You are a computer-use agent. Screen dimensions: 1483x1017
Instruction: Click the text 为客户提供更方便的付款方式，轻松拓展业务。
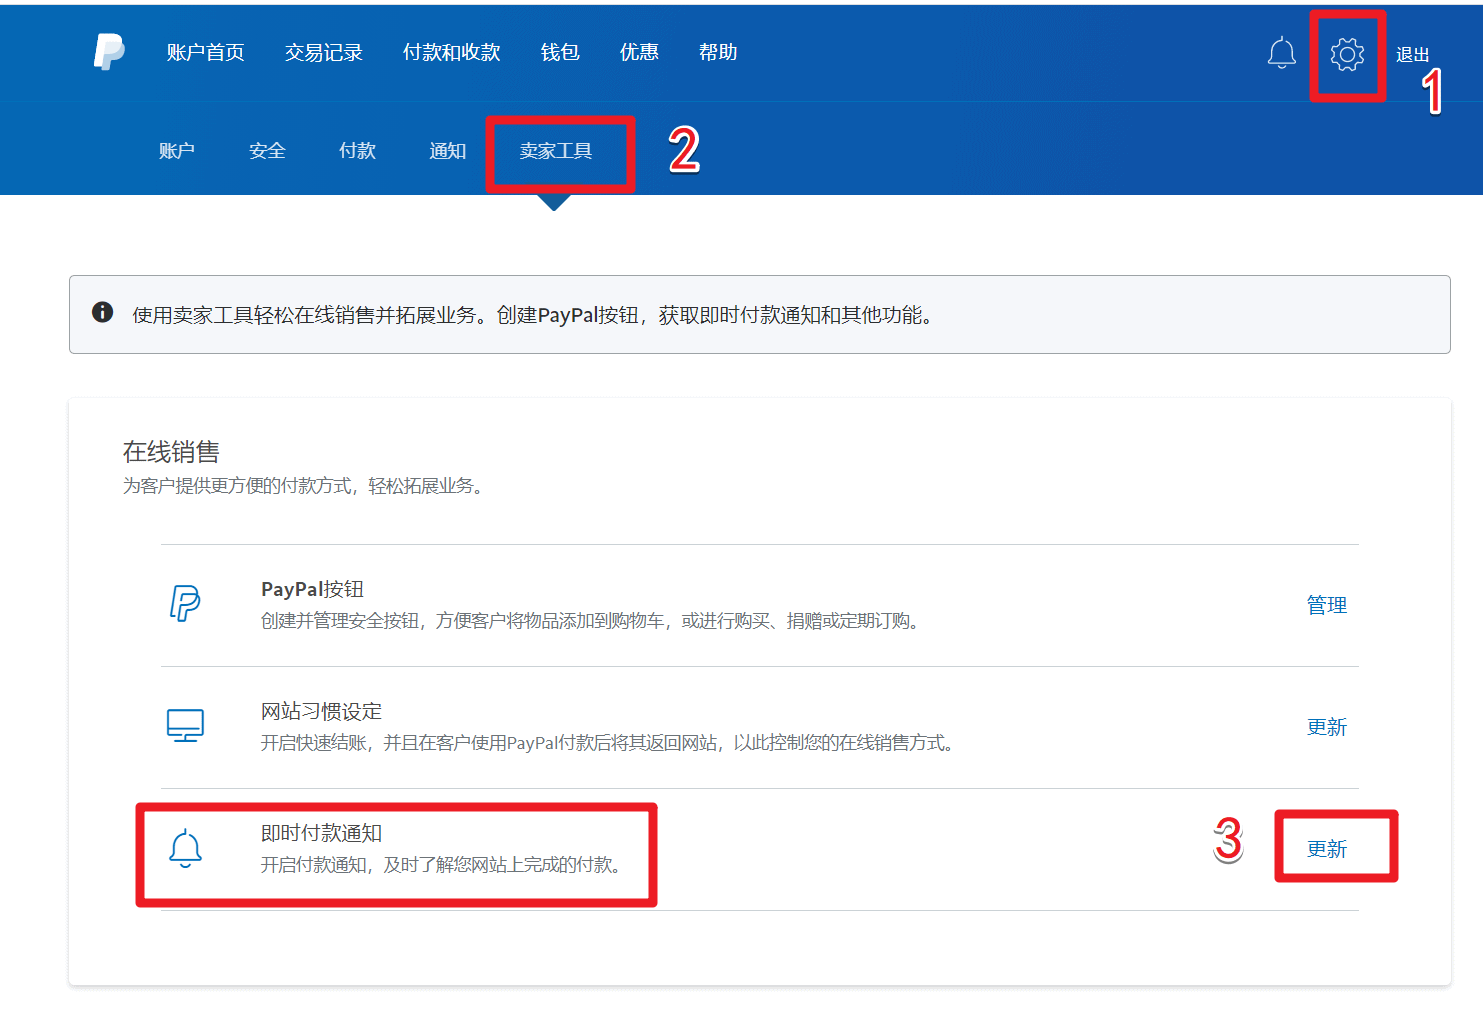[306, 486]
